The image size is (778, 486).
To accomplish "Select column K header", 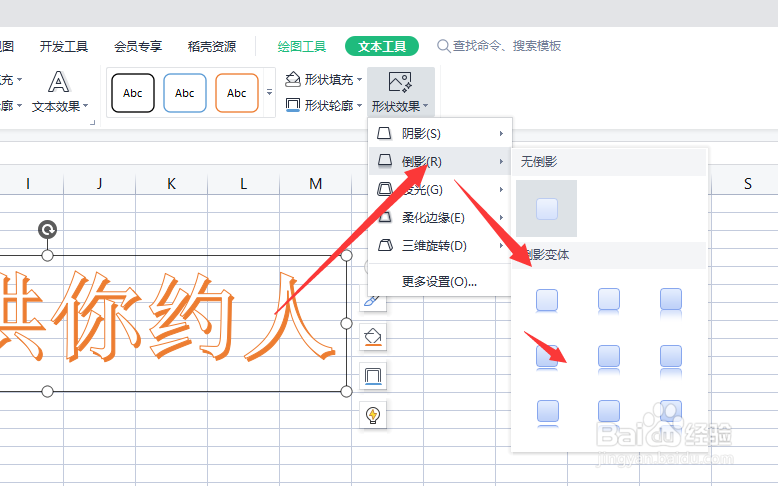I will (171, 184).
